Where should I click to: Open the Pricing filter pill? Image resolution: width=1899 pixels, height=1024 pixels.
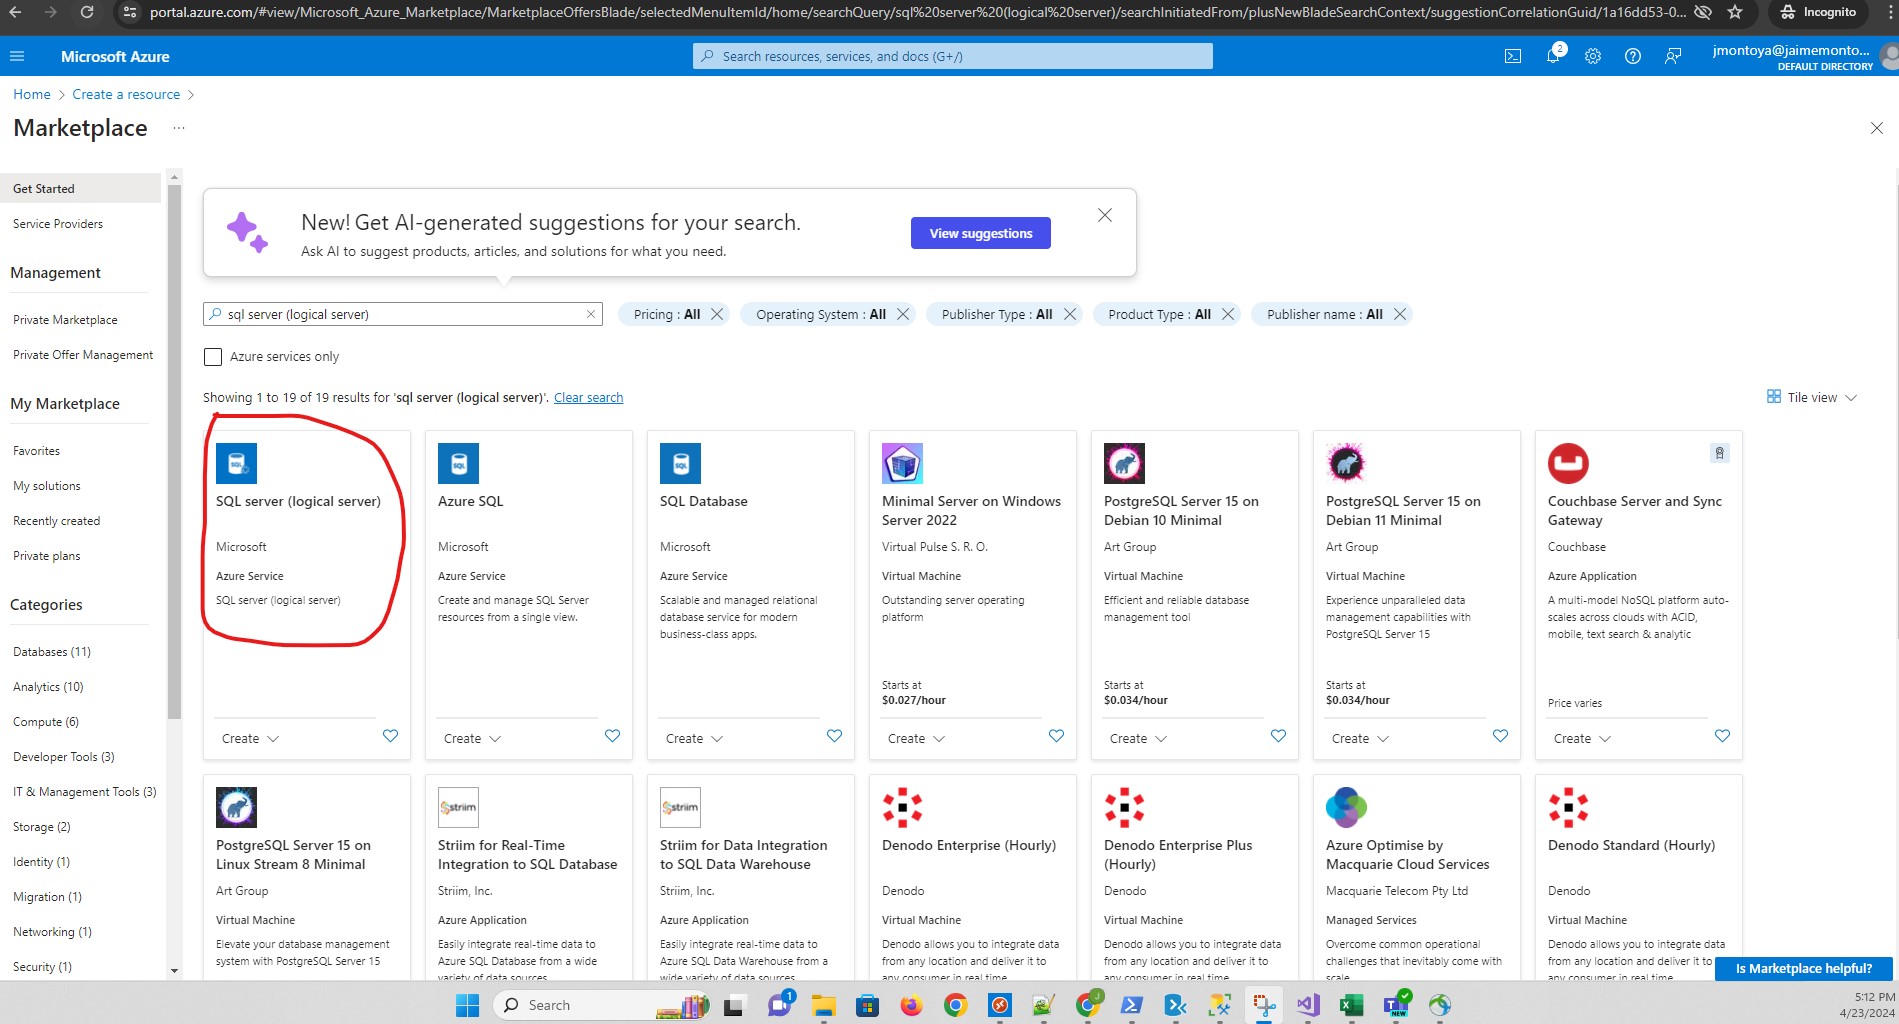click(x=666, y=314)
